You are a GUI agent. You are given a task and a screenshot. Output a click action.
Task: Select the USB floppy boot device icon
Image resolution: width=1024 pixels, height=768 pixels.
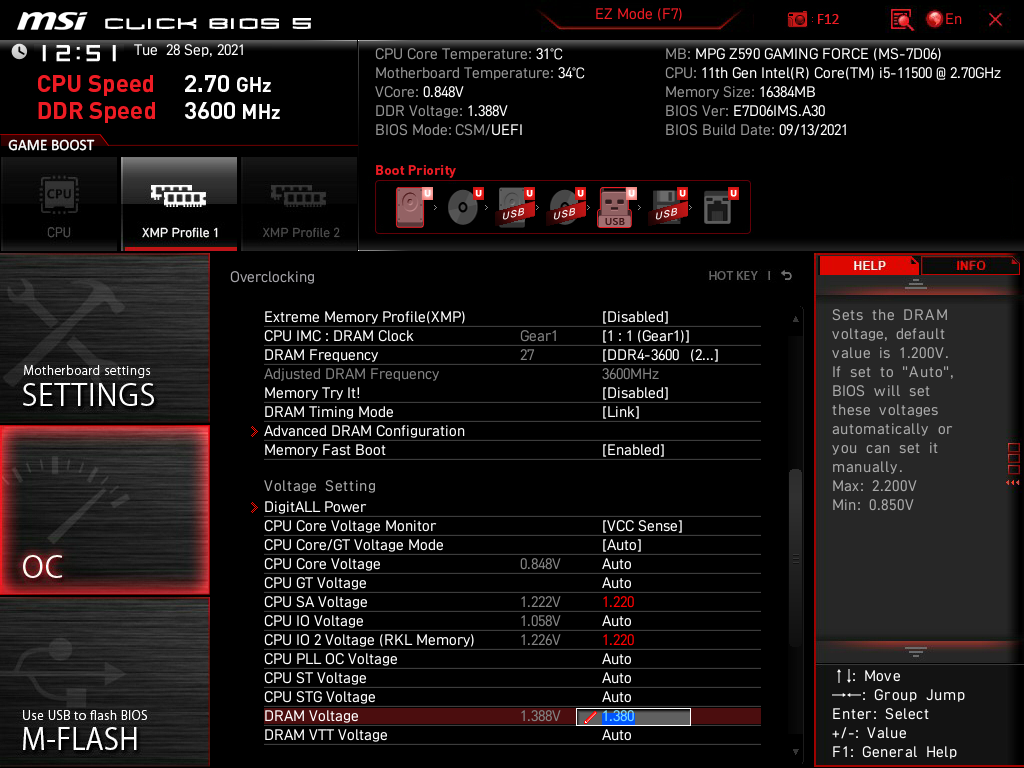tap(667, 207)
